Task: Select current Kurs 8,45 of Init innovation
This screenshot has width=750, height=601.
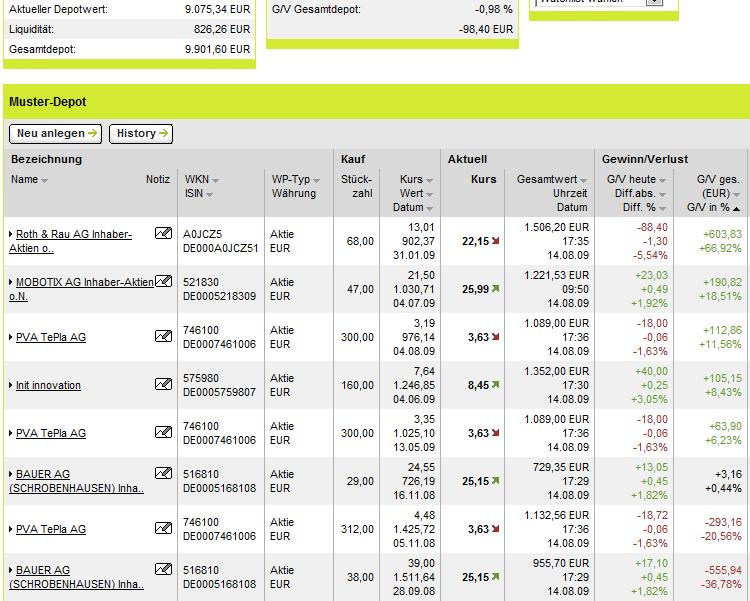Action: [x=478, y=385]
